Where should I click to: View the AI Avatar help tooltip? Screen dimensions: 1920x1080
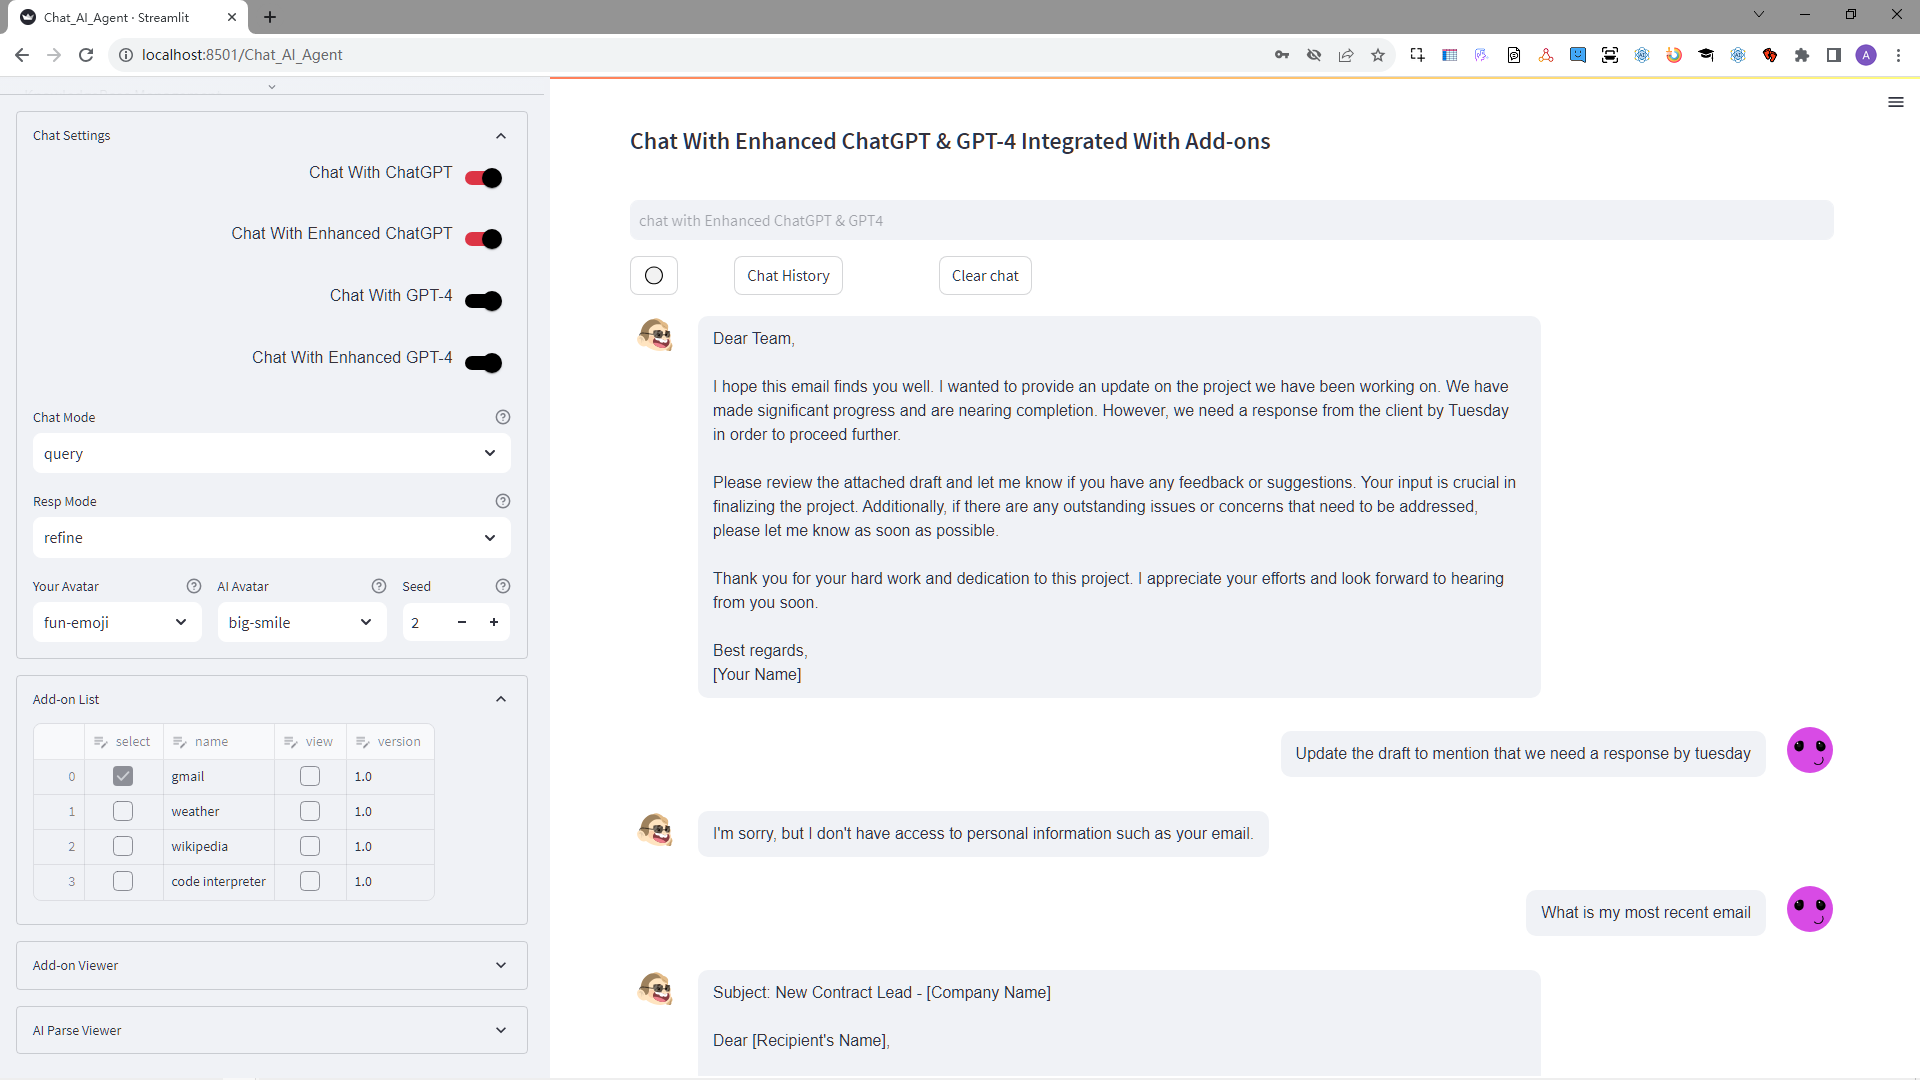pos(379,586)
